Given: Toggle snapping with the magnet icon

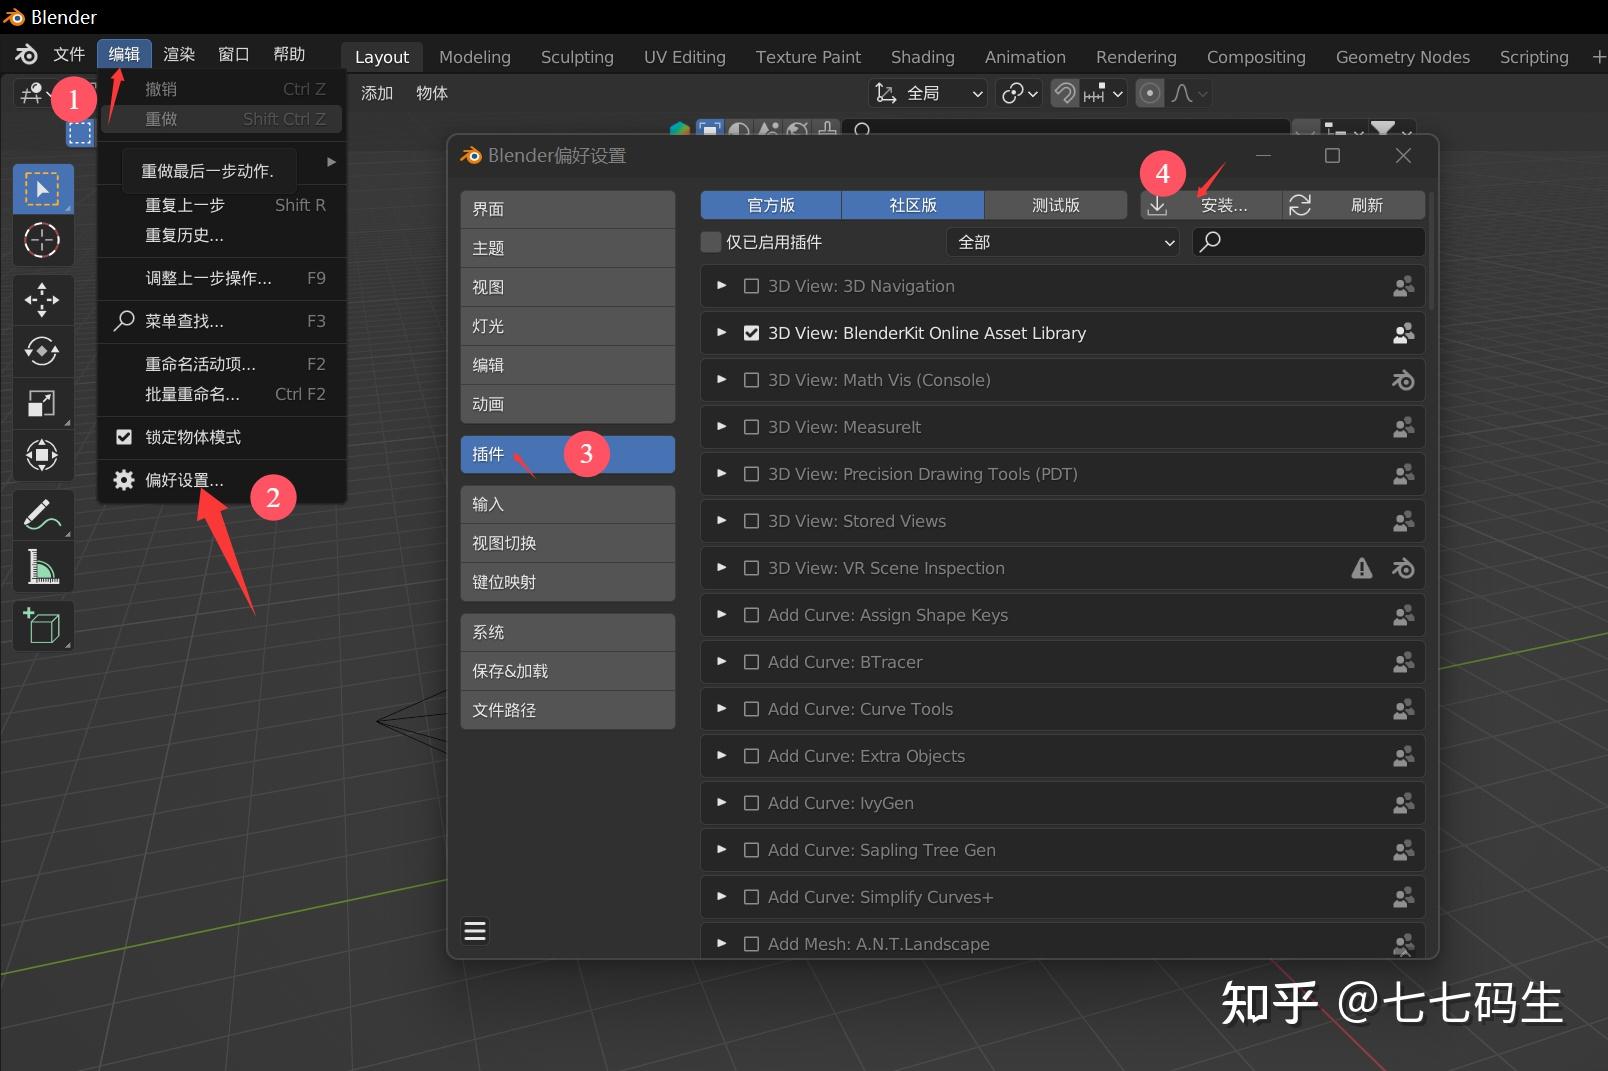Looking at the screenshot, I should [x=1063, y=93].
